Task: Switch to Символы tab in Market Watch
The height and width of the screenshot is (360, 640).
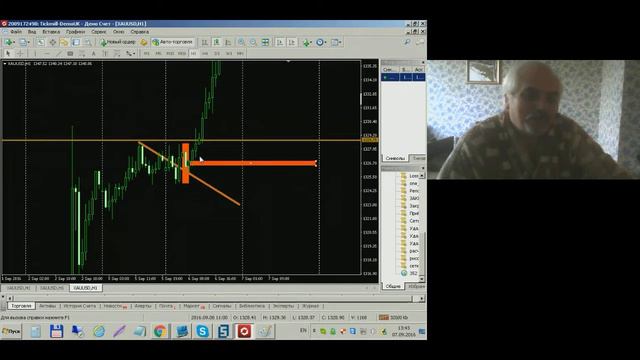Action: (395, 158)
